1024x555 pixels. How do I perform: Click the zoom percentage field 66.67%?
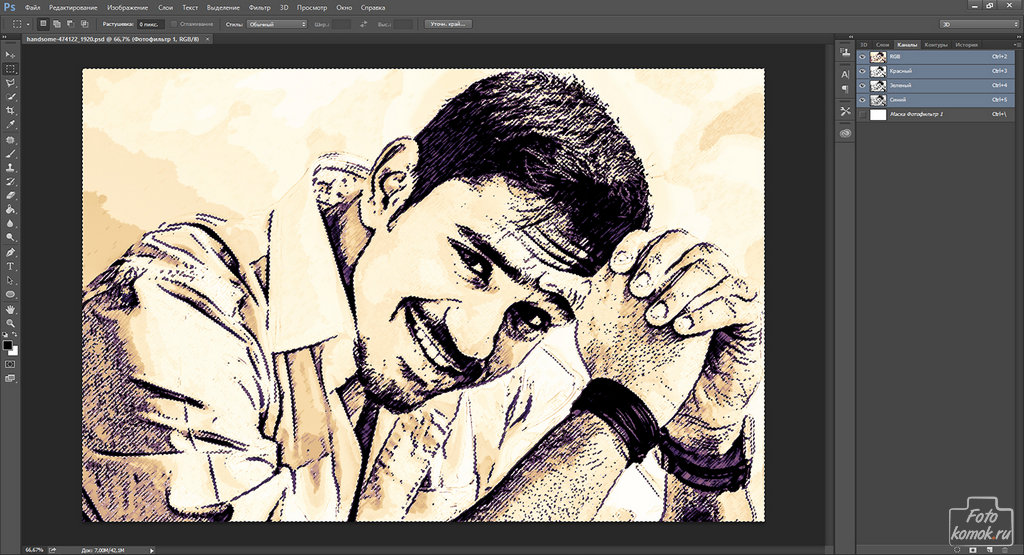click(x=34, y=550)
